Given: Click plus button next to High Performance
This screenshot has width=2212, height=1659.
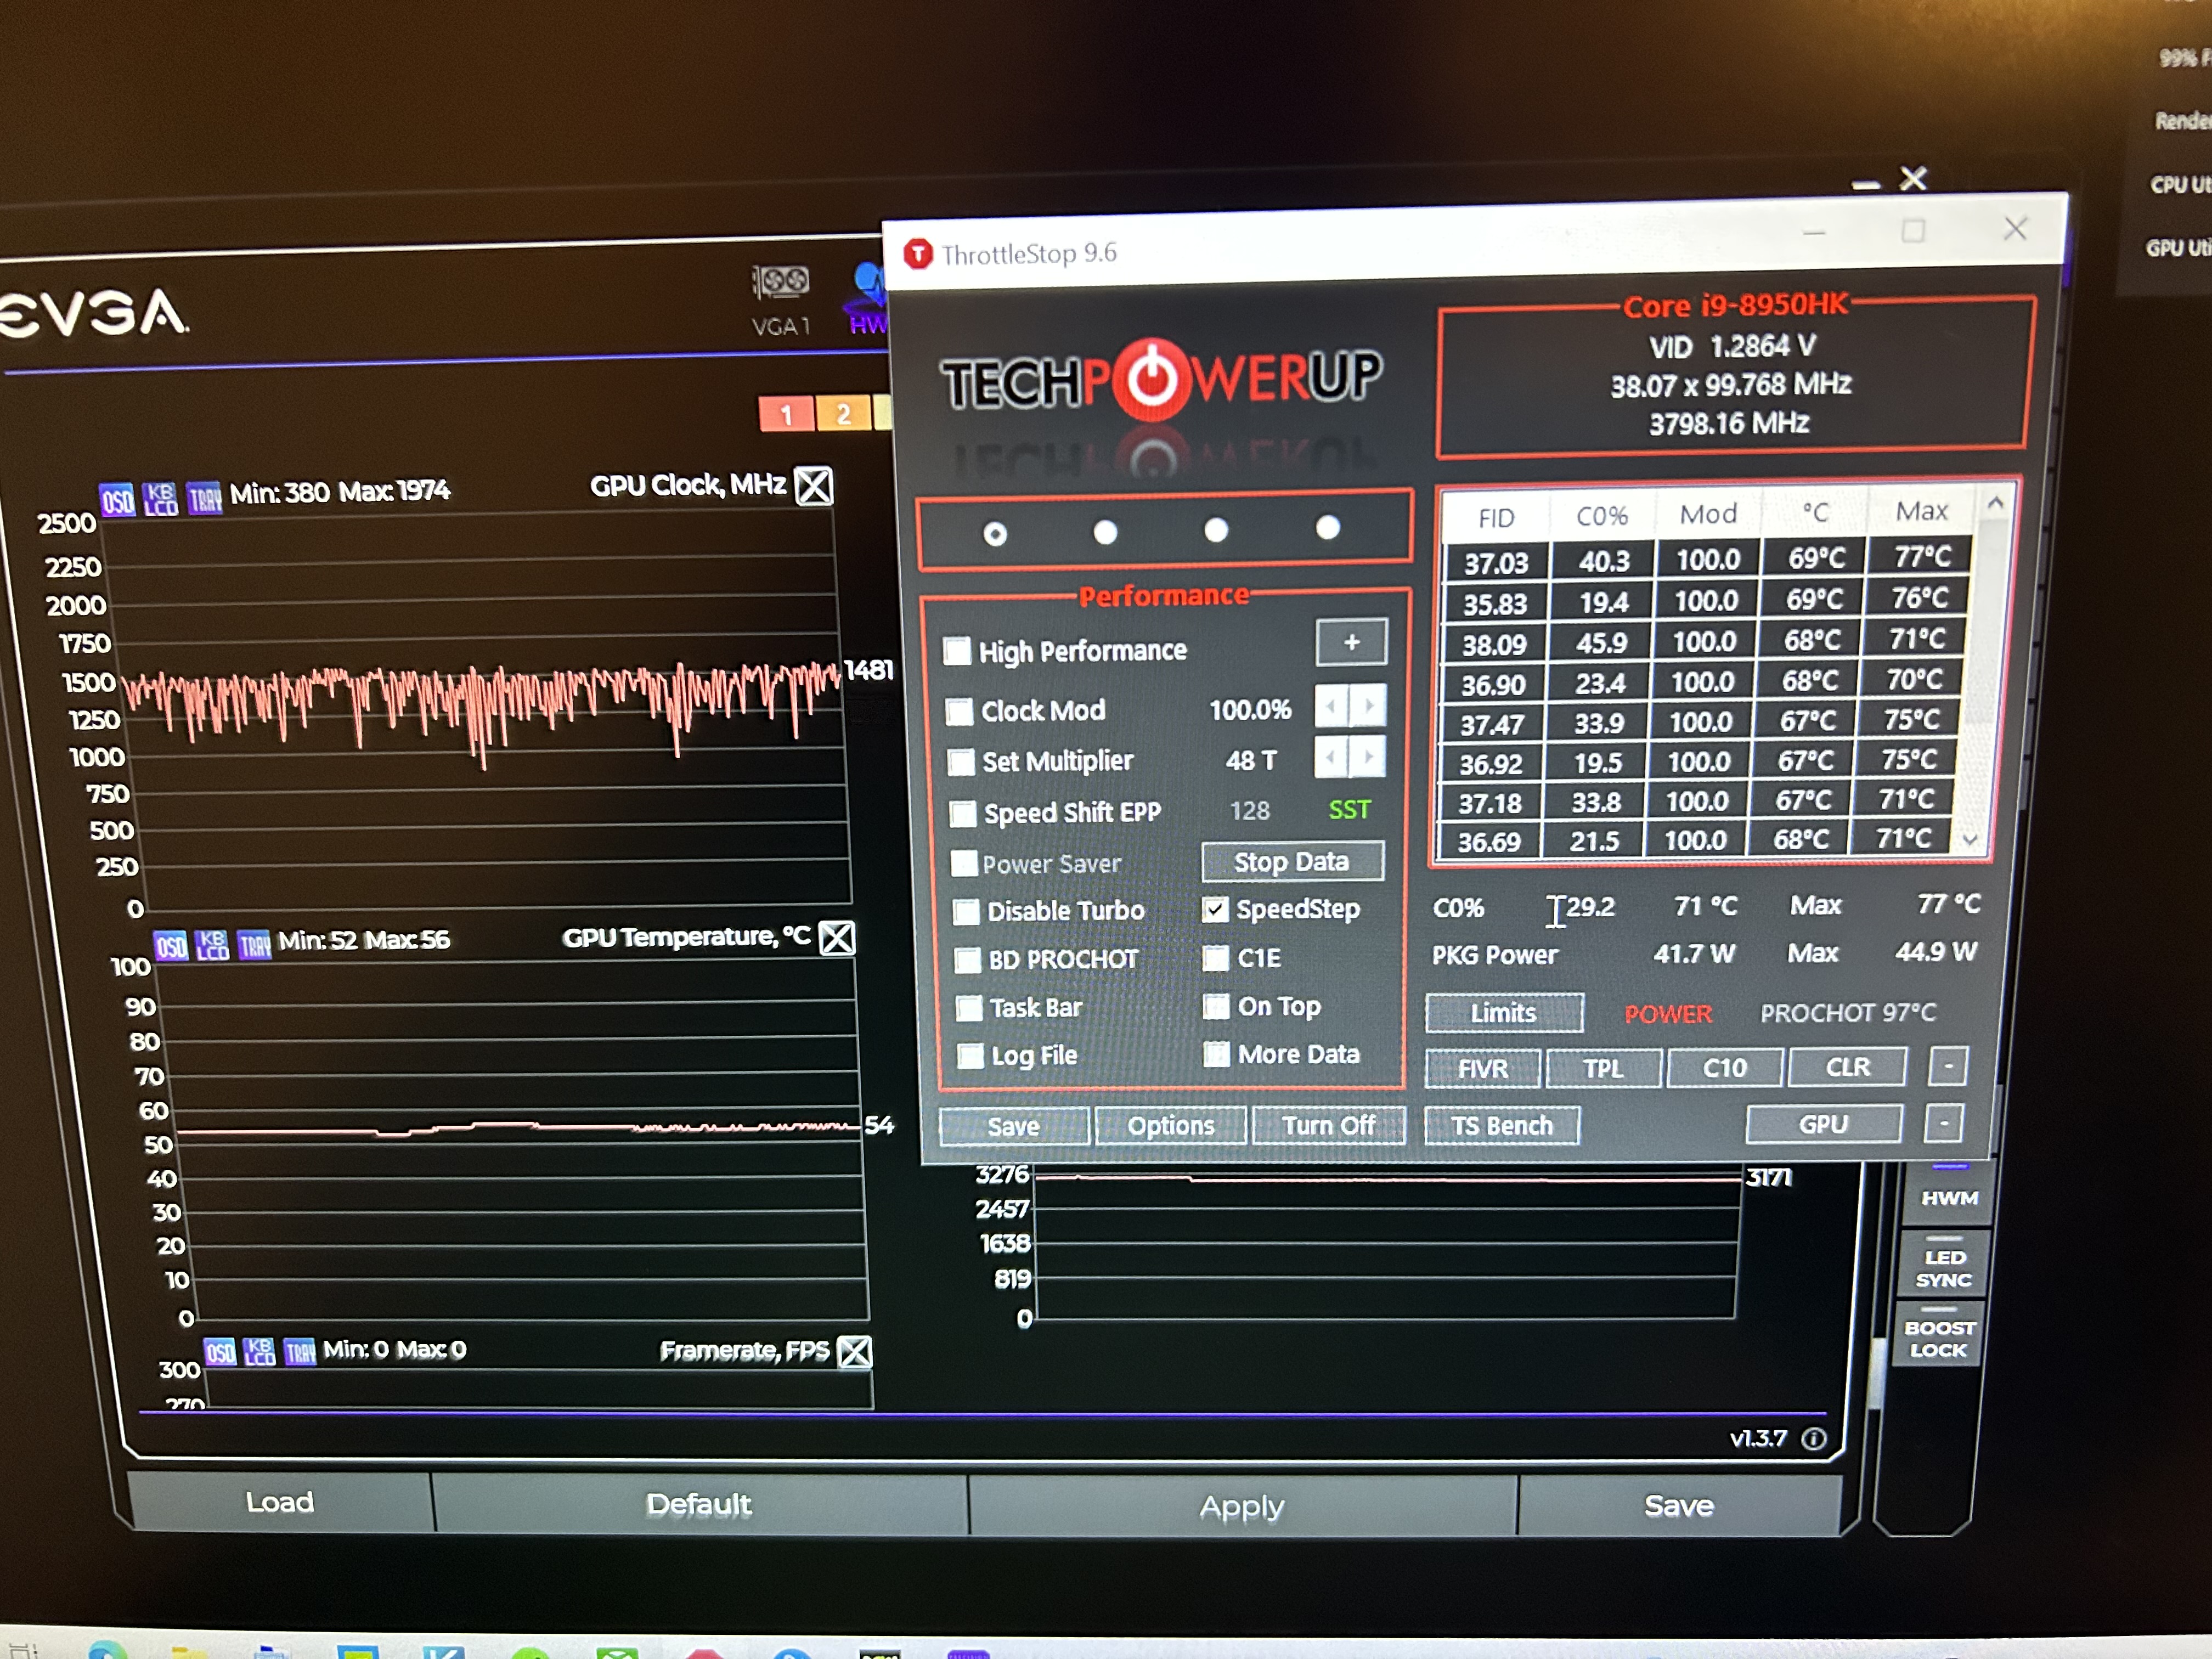Looking at the screenshot, I should (x=1351, y=642).
